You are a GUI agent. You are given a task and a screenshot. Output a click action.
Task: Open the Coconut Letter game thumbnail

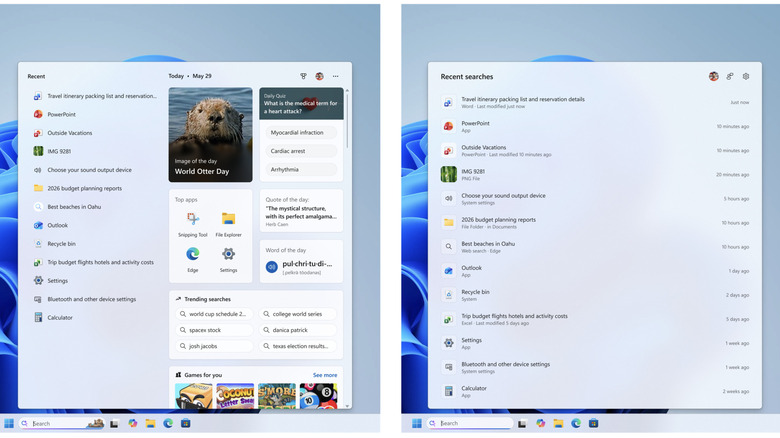pos(235,396)
